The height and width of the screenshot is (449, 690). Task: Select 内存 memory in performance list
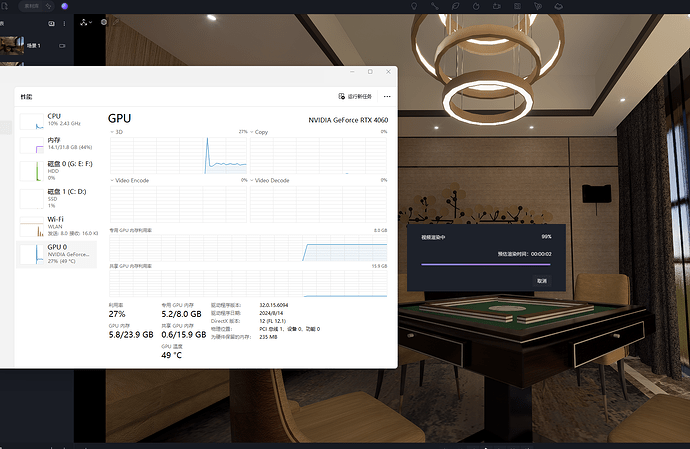coord(57,145)
